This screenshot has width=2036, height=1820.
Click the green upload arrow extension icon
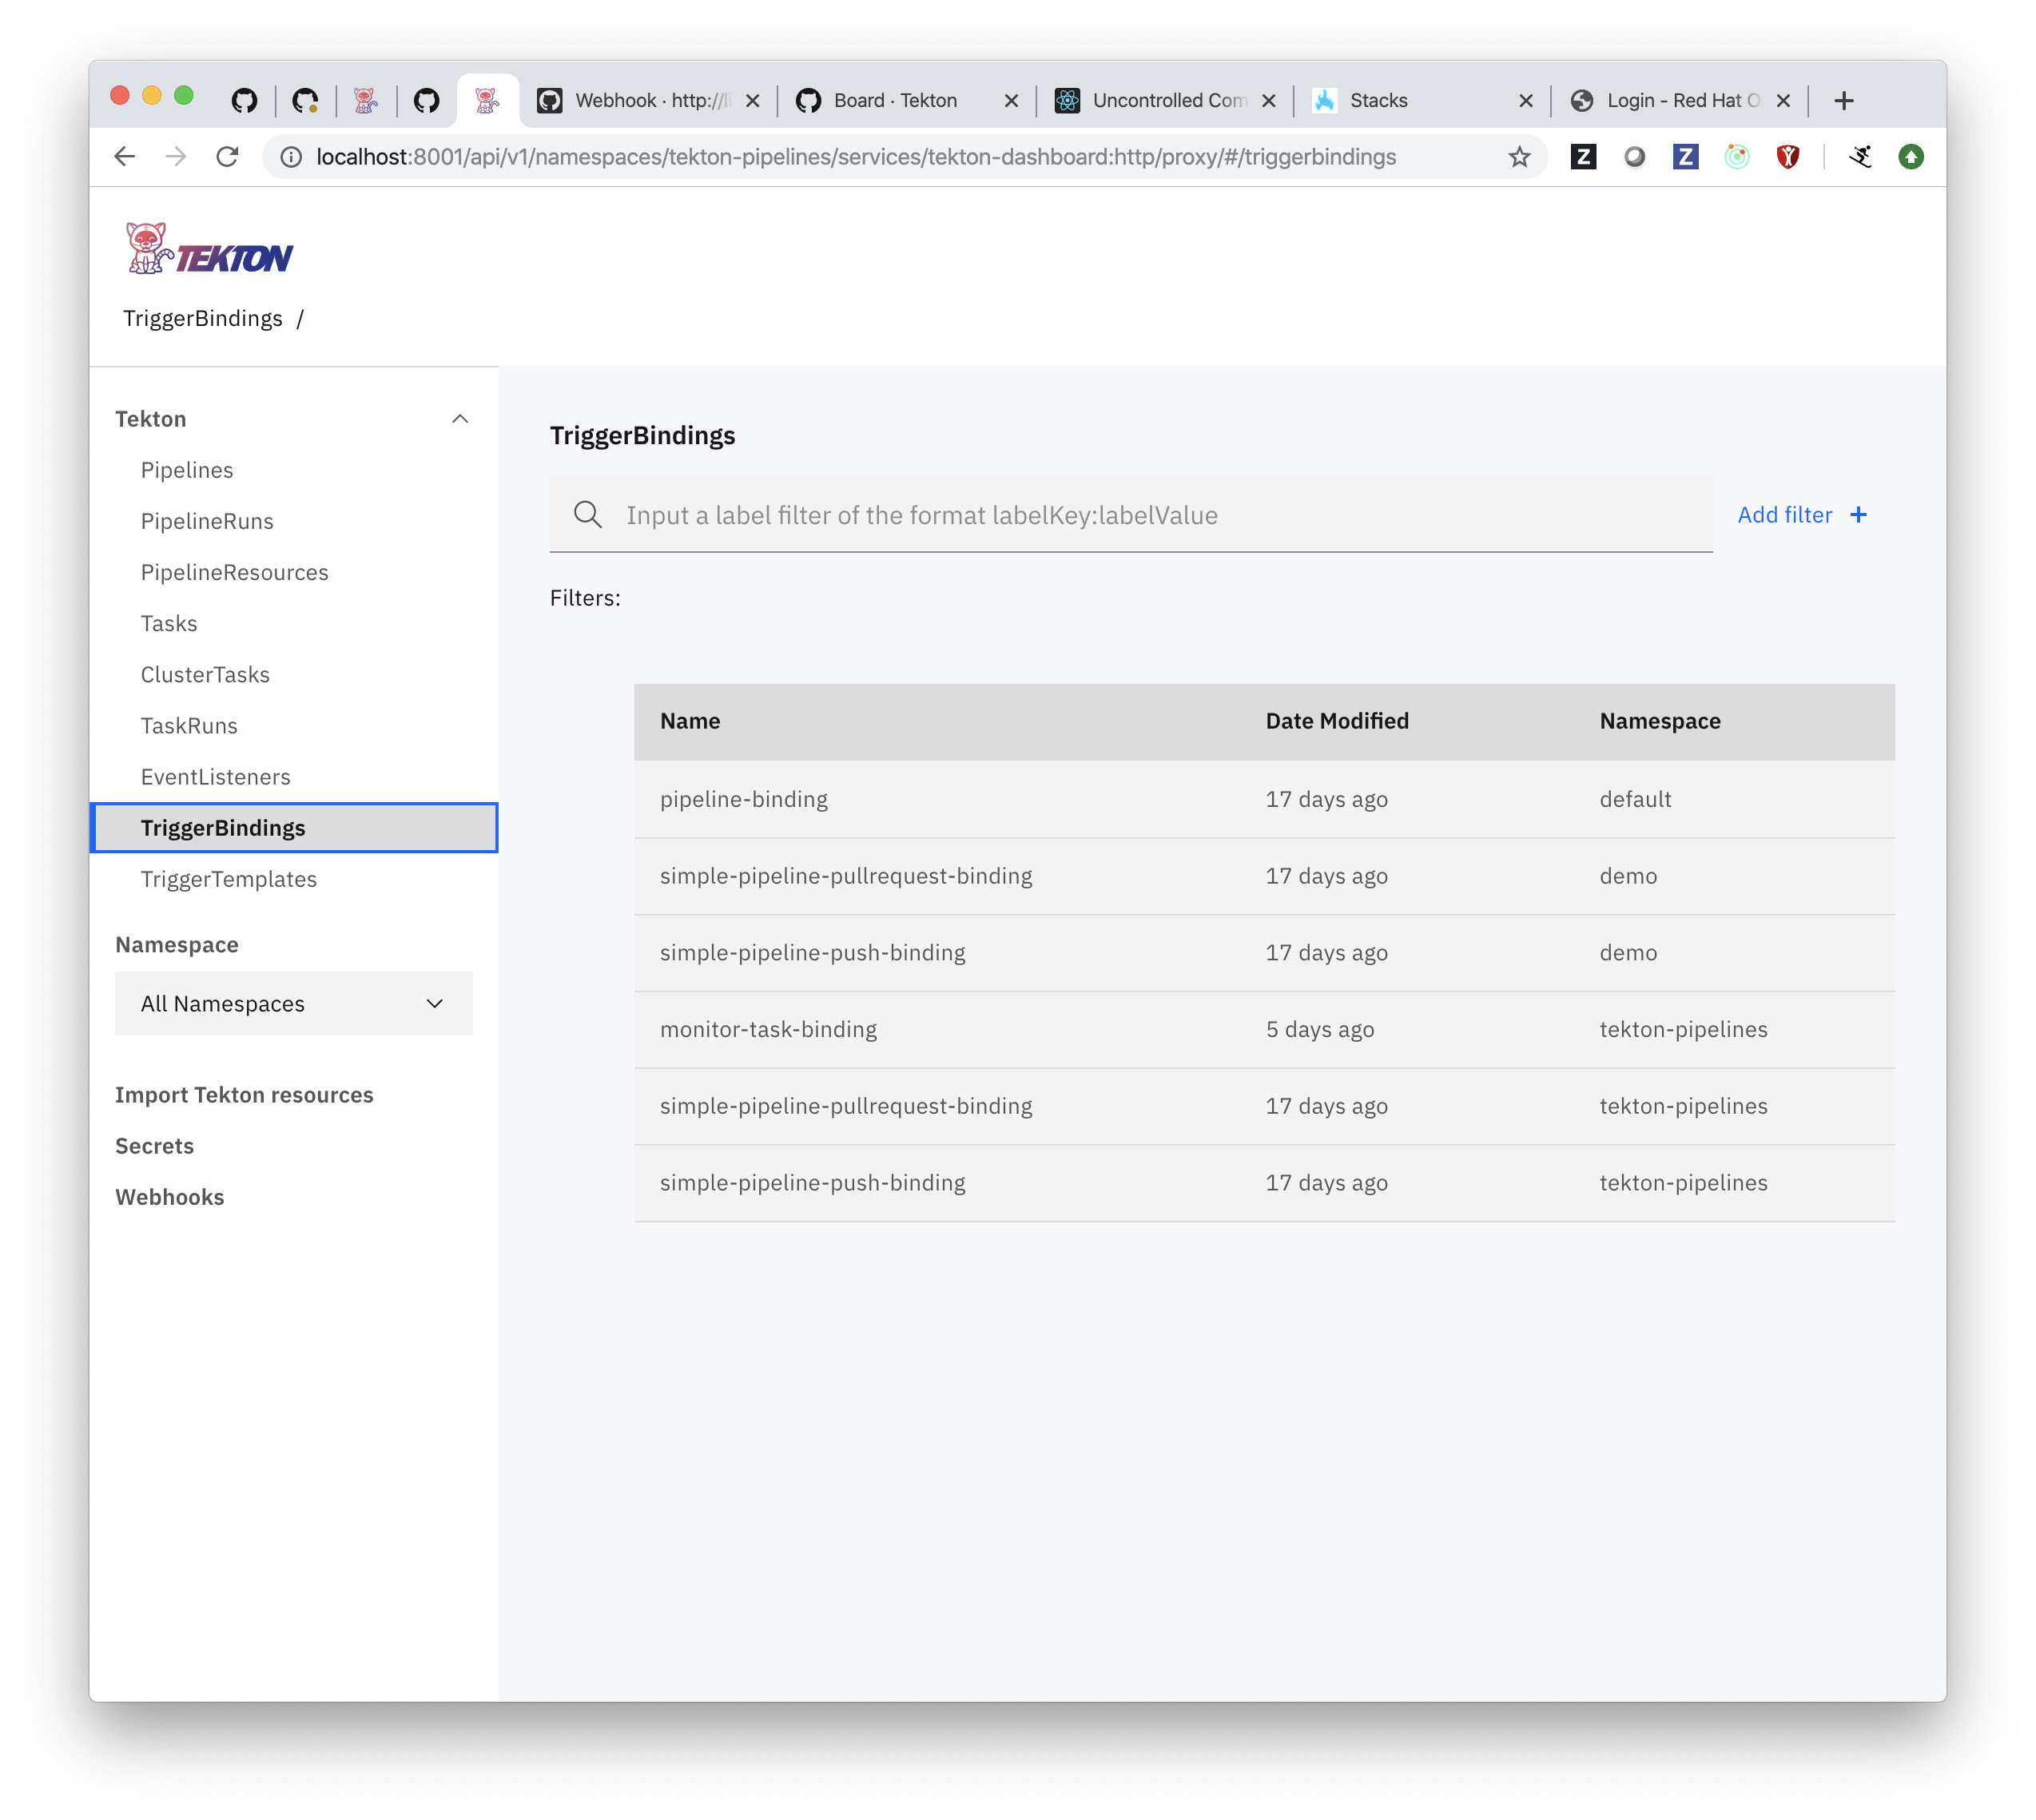[x=1911, y=156]
